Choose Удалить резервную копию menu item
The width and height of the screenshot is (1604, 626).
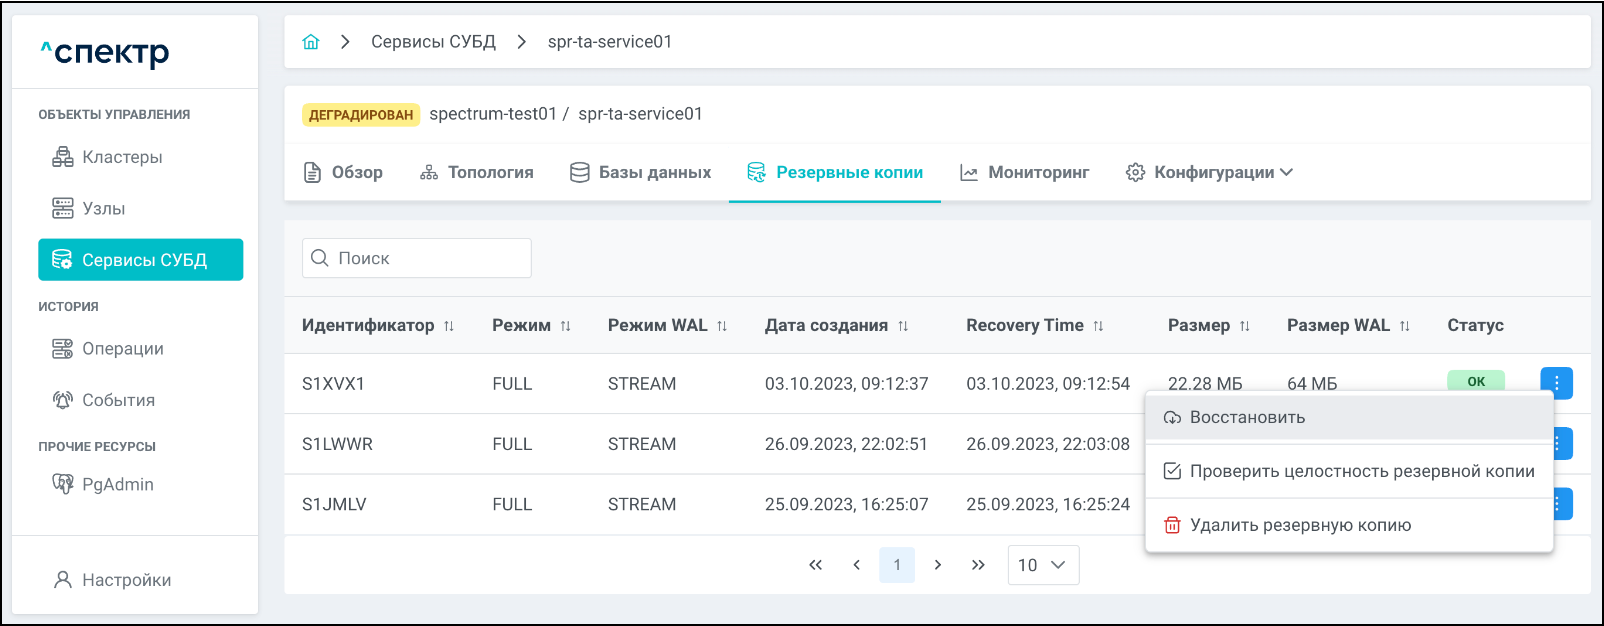(1300, 525)
